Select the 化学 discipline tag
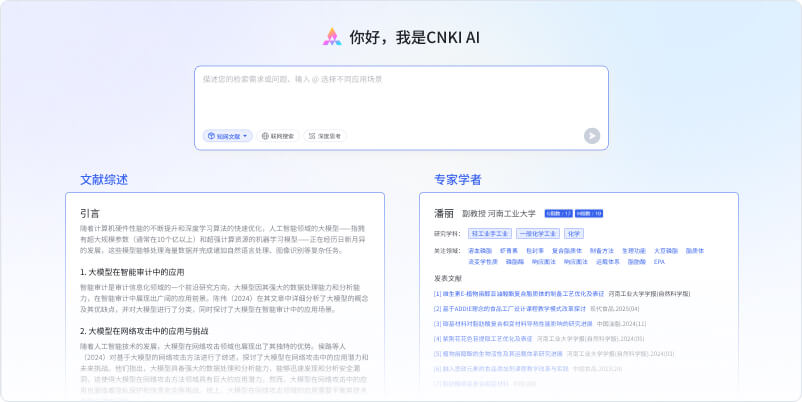The image size is (802, 402). (574, 234)
